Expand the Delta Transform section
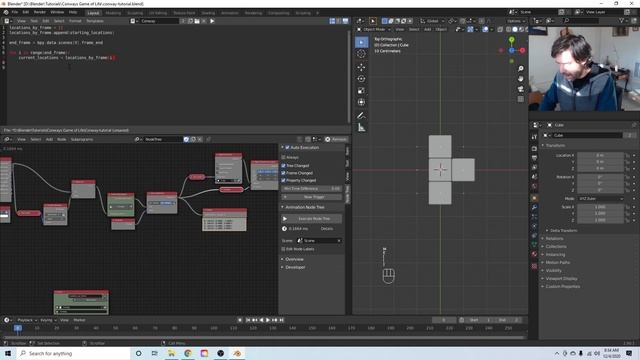The height and width of the screenshot is (360, 640). pos(563,231)
